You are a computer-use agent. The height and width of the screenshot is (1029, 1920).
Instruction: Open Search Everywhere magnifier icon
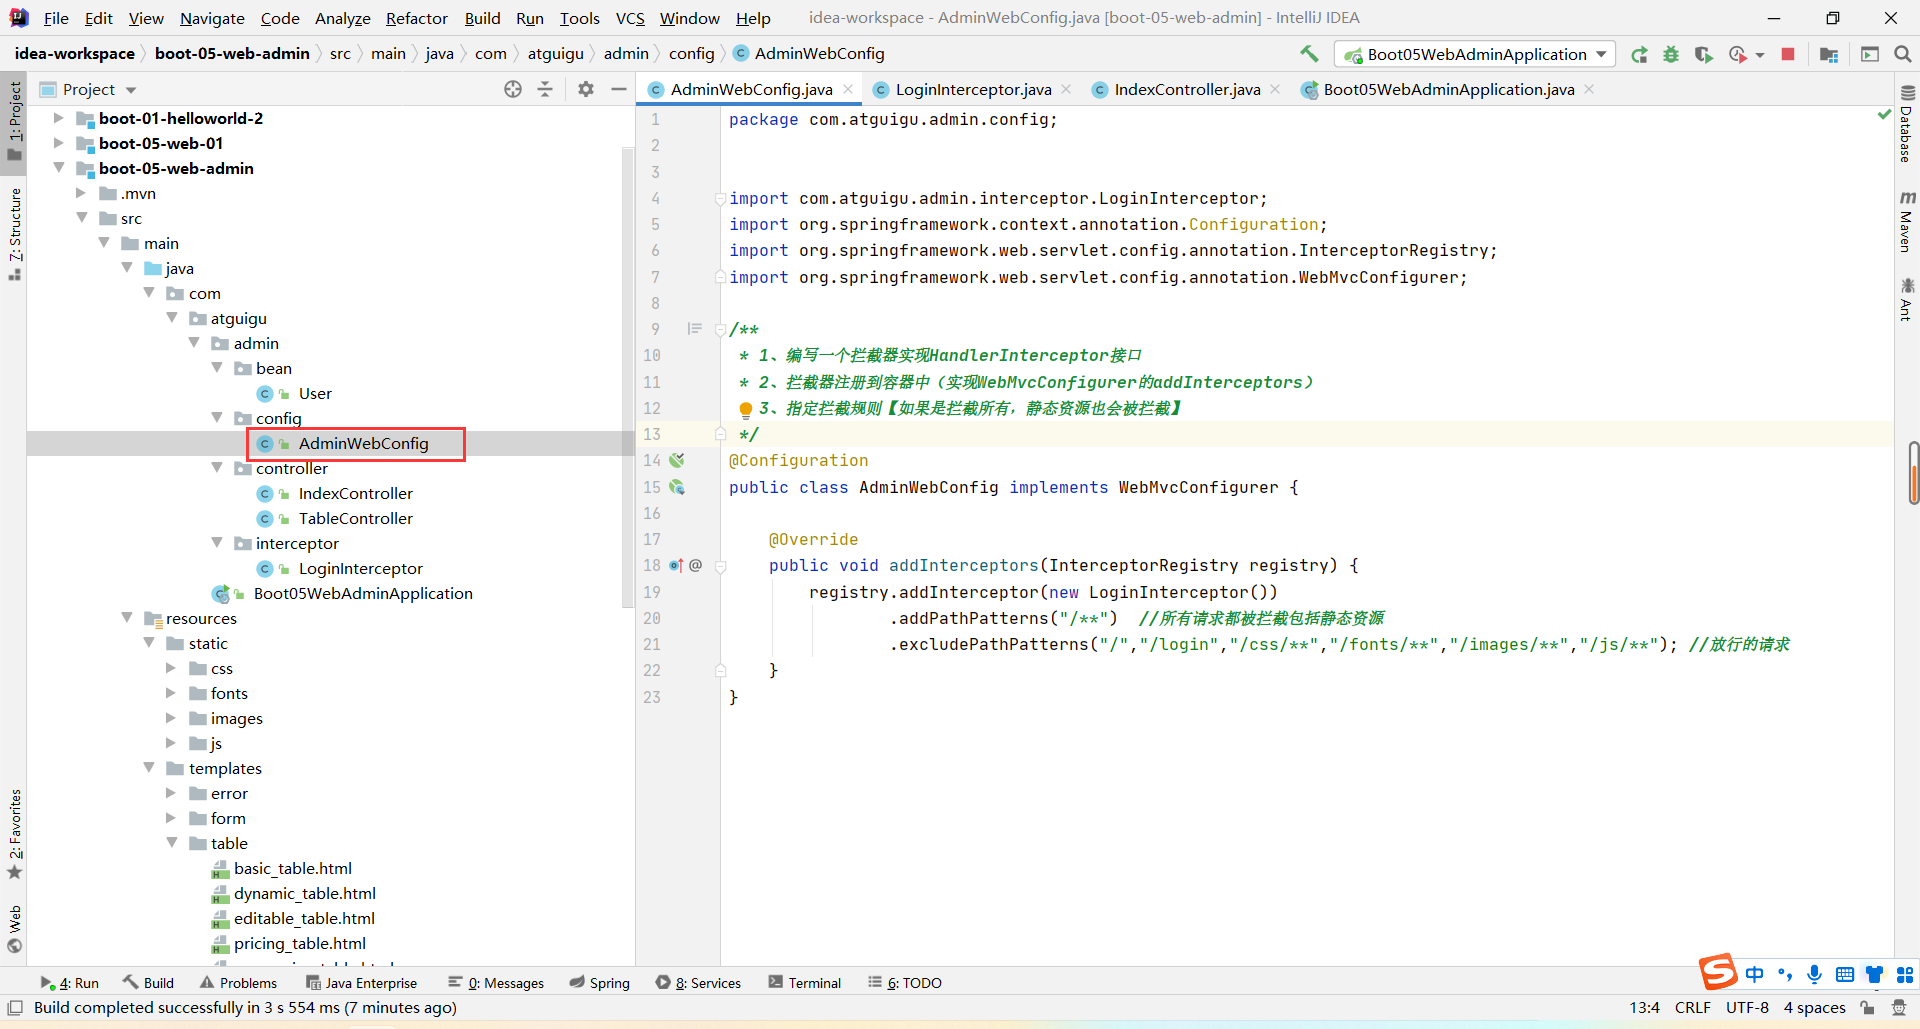coord(1903,55)
